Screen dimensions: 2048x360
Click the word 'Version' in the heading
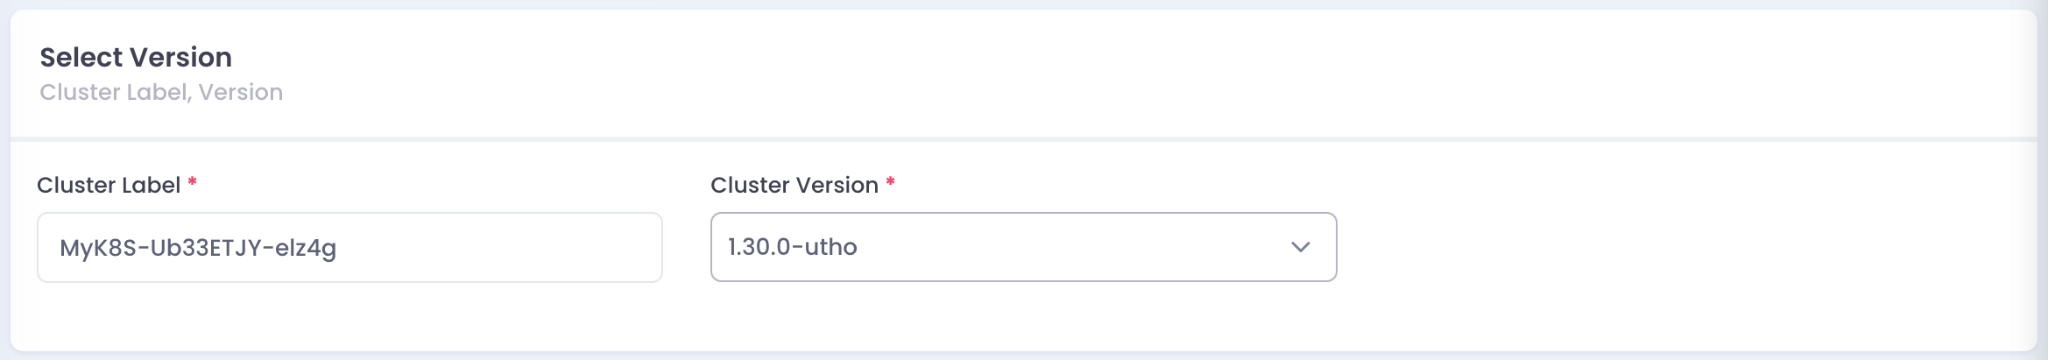click(182, 57)
